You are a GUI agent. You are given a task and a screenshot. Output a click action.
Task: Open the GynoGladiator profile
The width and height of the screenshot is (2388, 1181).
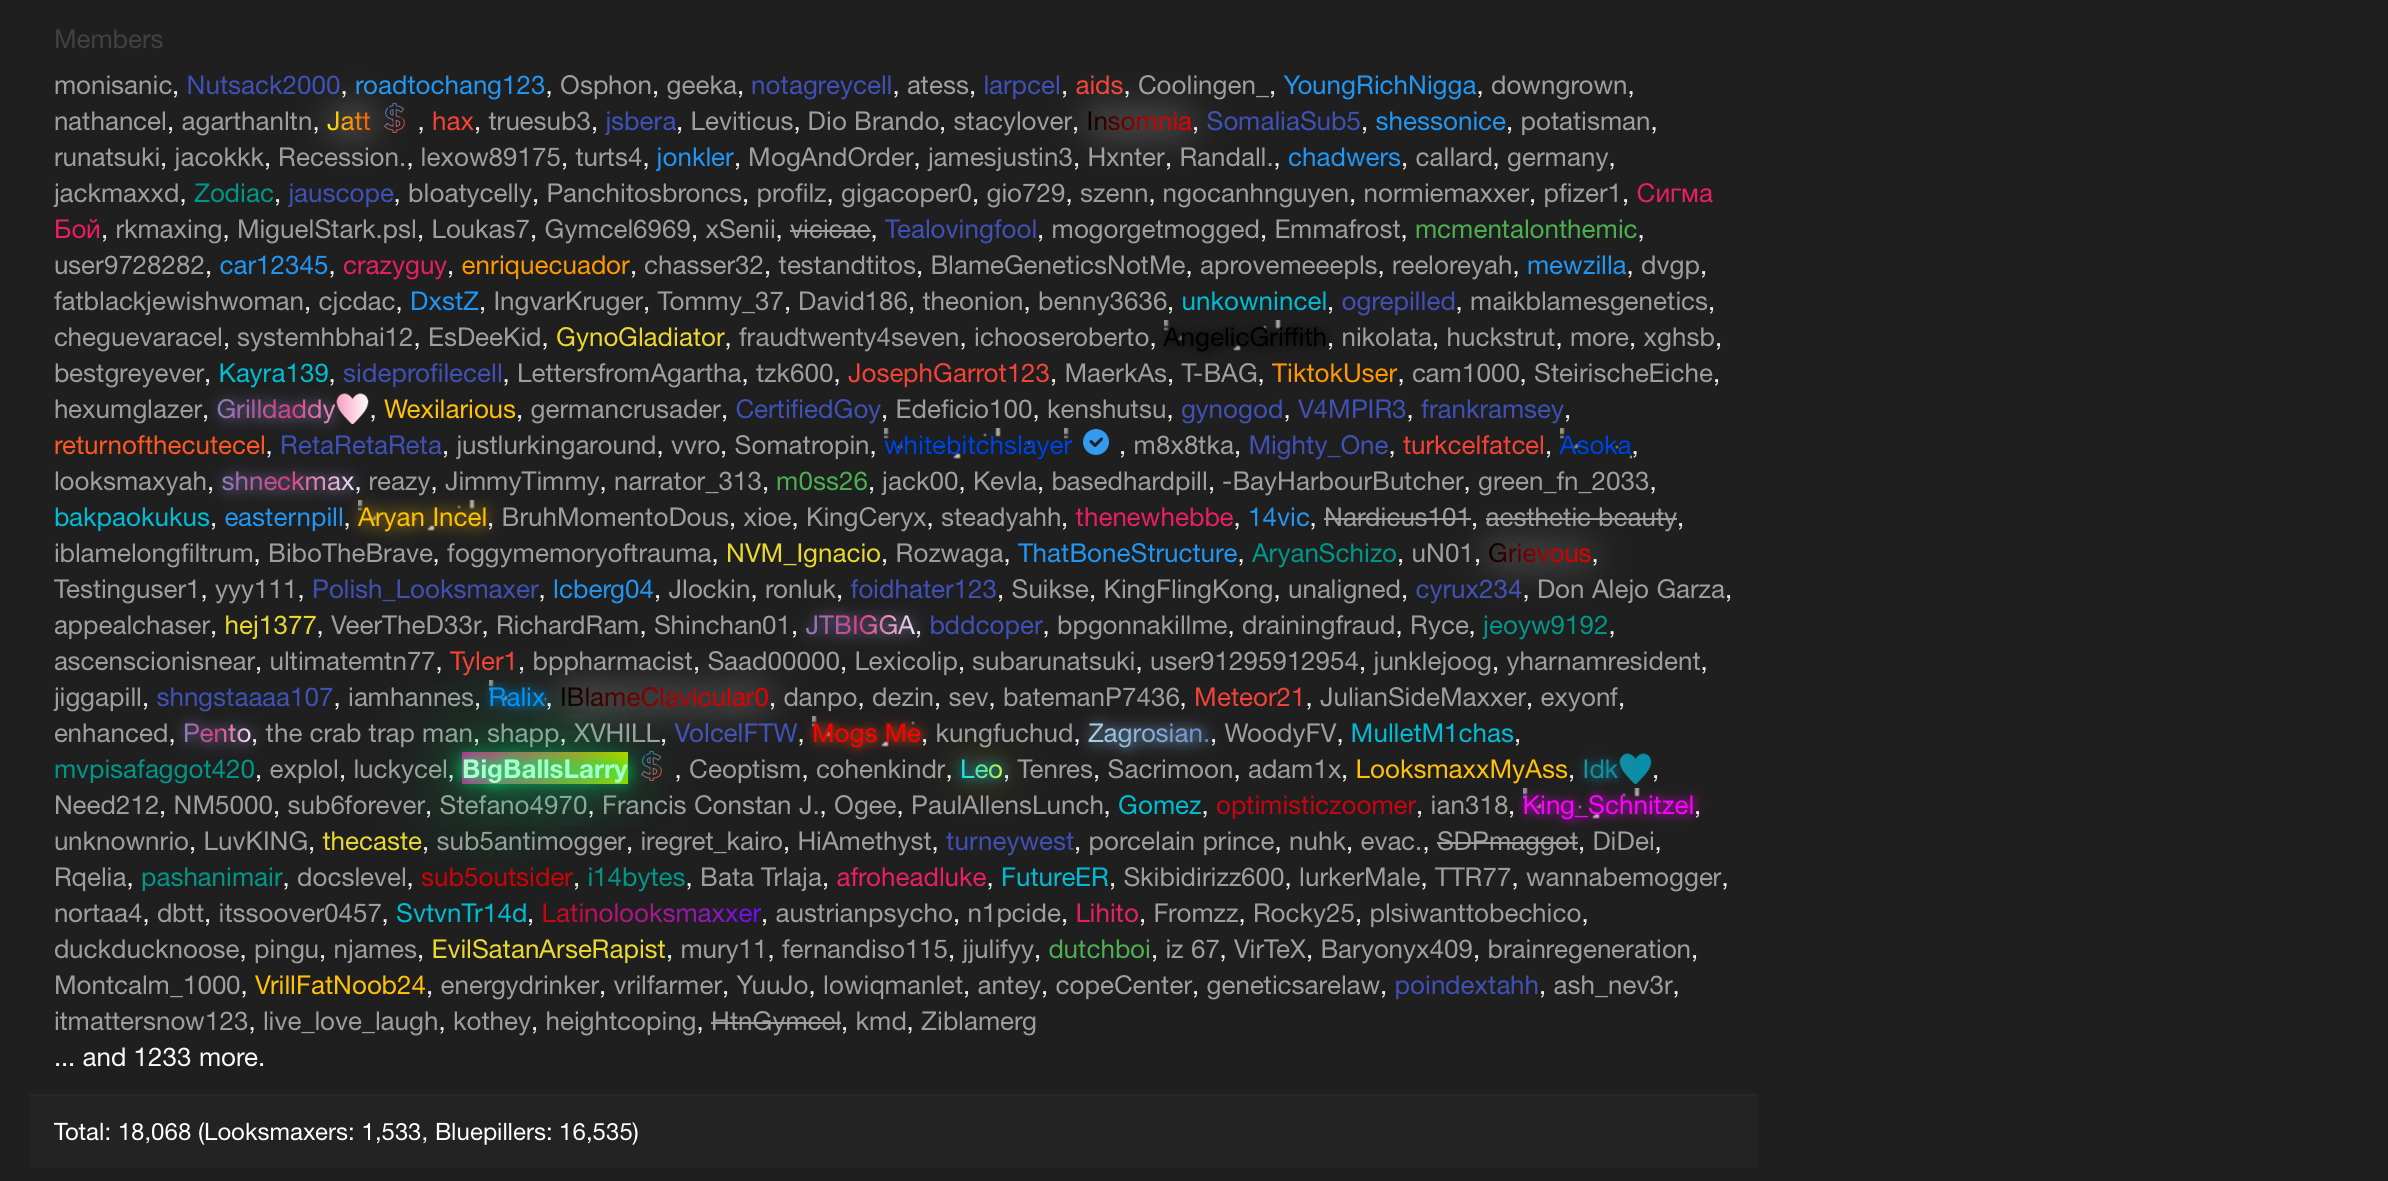[x=640, y=337]
